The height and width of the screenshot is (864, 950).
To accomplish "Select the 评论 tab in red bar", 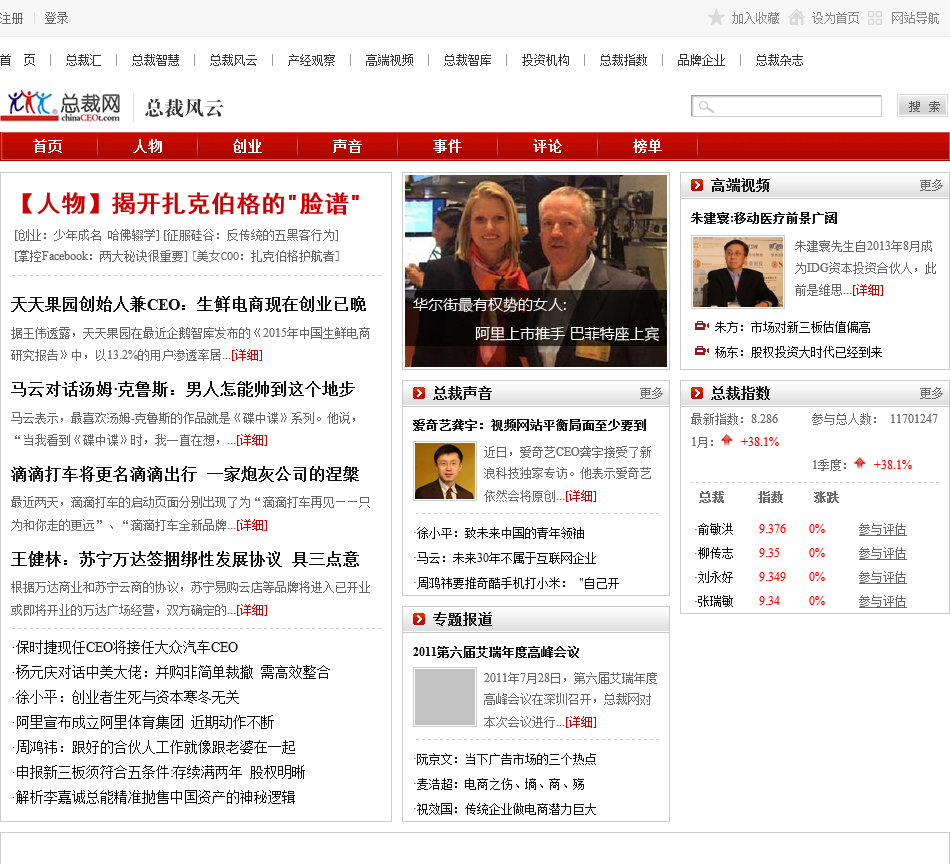I will (x=547, y=146).
